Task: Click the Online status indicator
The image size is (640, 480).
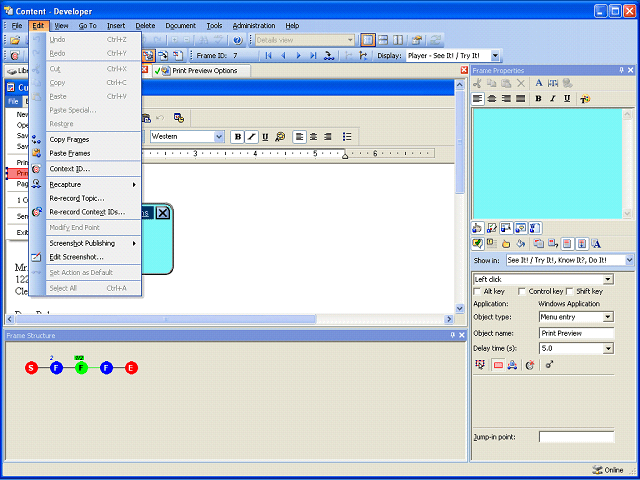Action: 608,470
